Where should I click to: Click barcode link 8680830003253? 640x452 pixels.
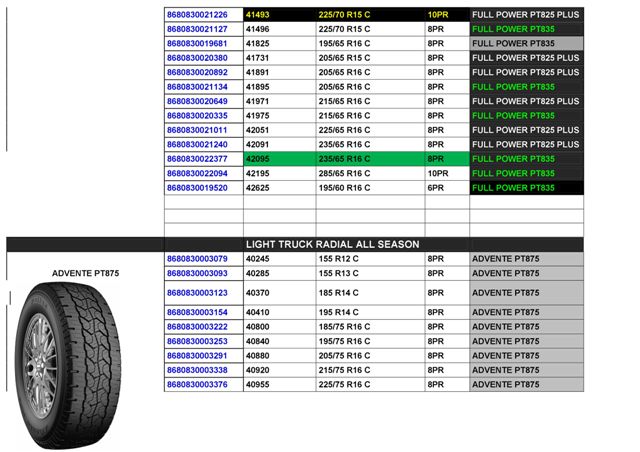click(x=197, y=341)
